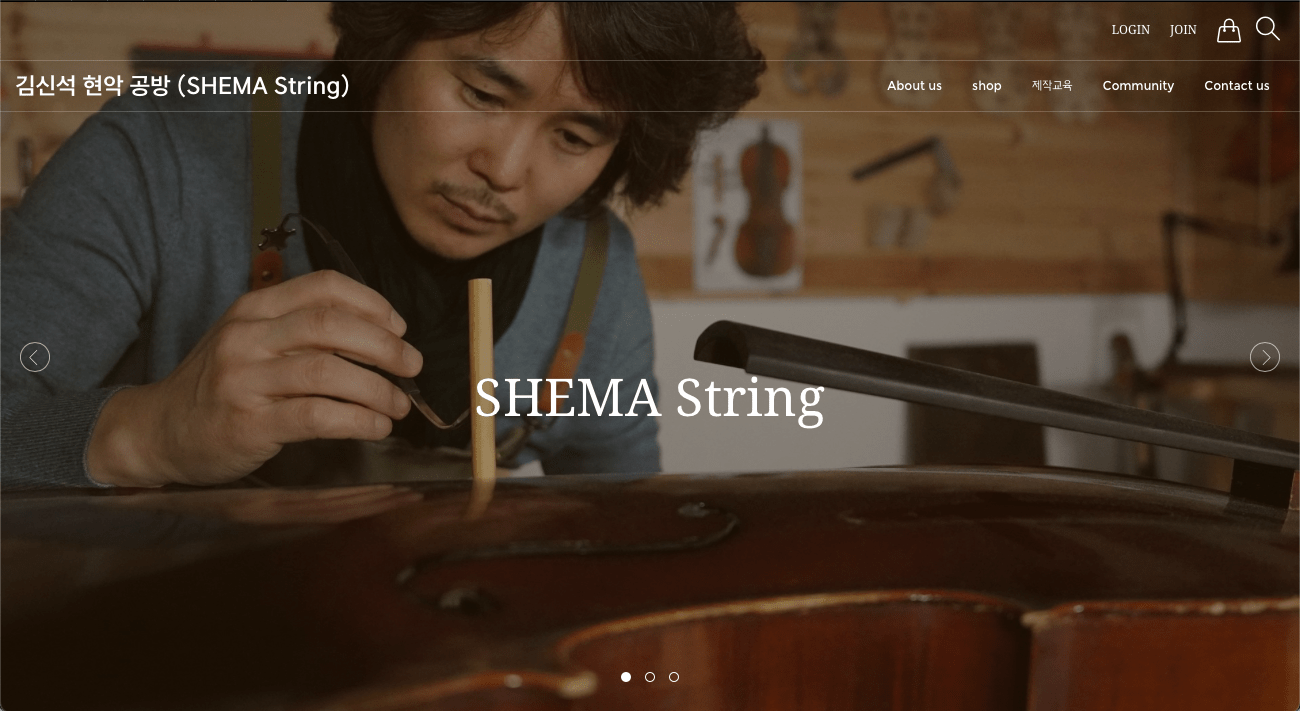Open the 제작교육 menu item
Viewport: 1300px width, 711px height.
click(x=1052, y=86)
